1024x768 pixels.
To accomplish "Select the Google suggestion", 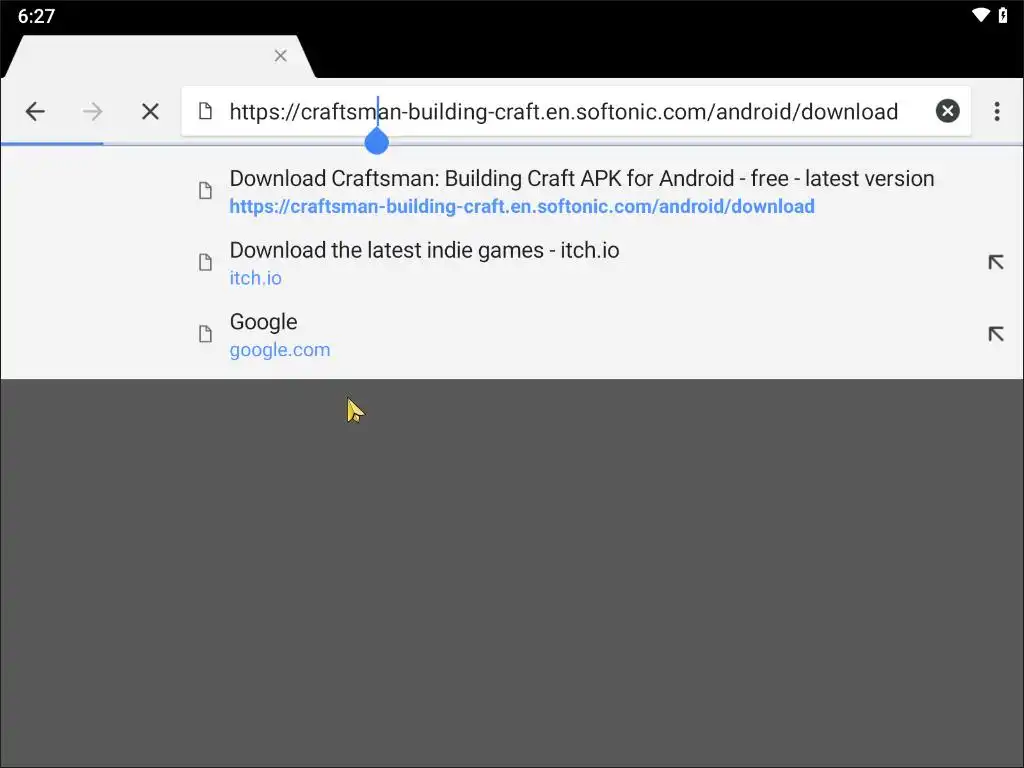I will pos(512,335).
